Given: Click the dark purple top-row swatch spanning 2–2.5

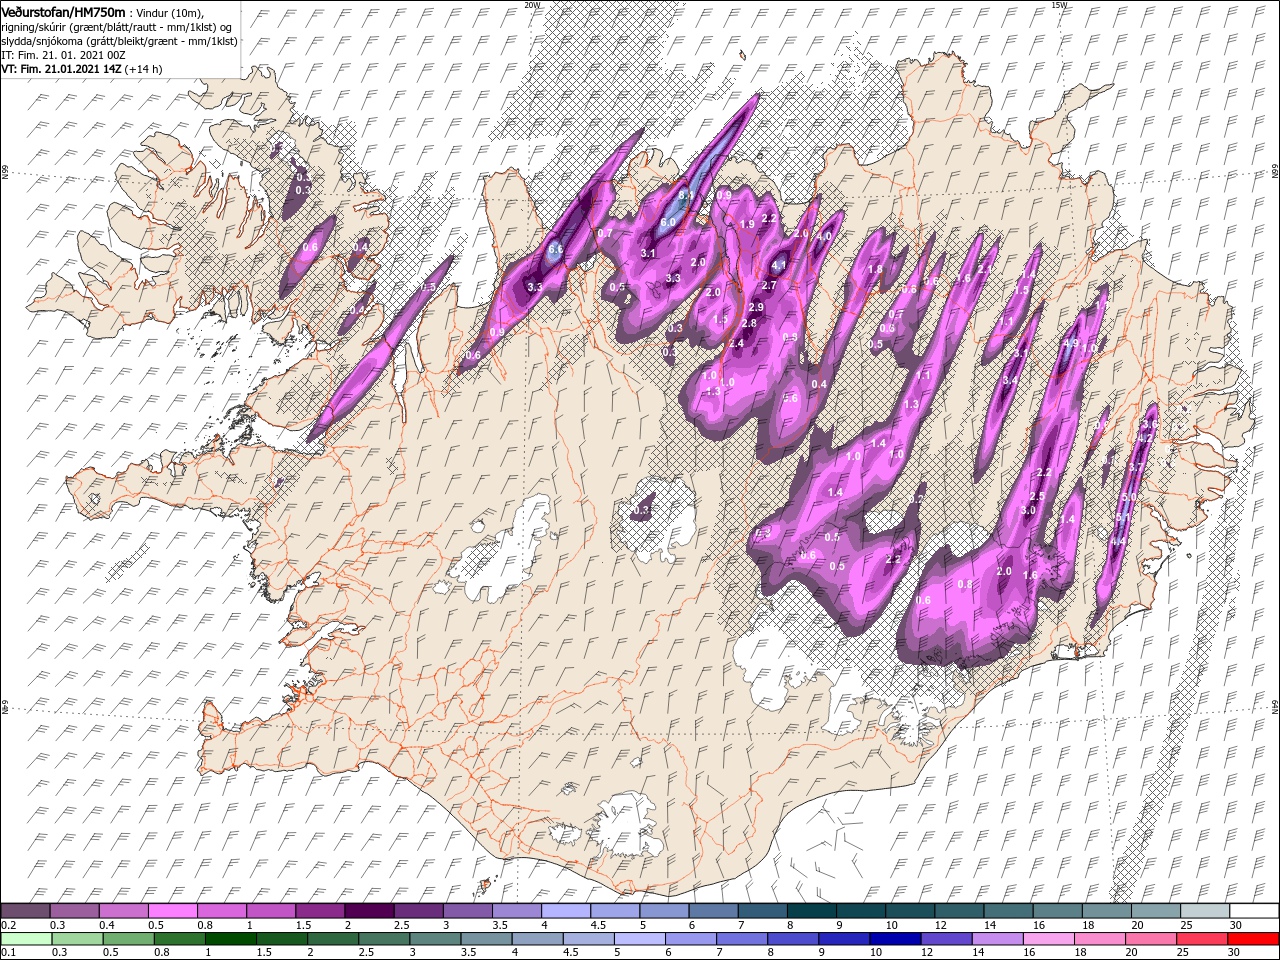Looking at the screenshot, I should pos(370,911).
